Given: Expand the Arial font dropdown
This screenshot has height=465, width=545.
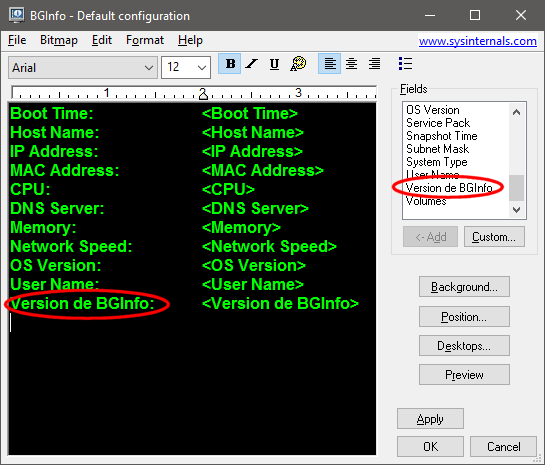Looking at the screenshot, I should tap(83, 67).
